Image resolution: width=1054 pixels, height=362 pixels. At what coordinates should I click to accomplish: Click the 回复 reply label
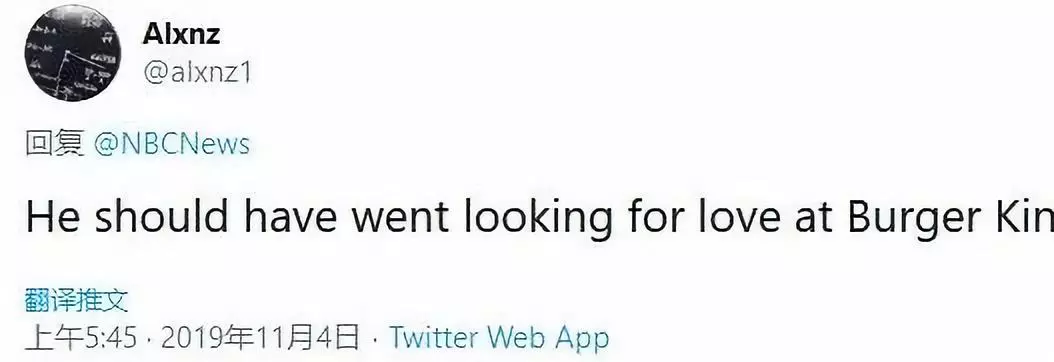pos(54,144)
